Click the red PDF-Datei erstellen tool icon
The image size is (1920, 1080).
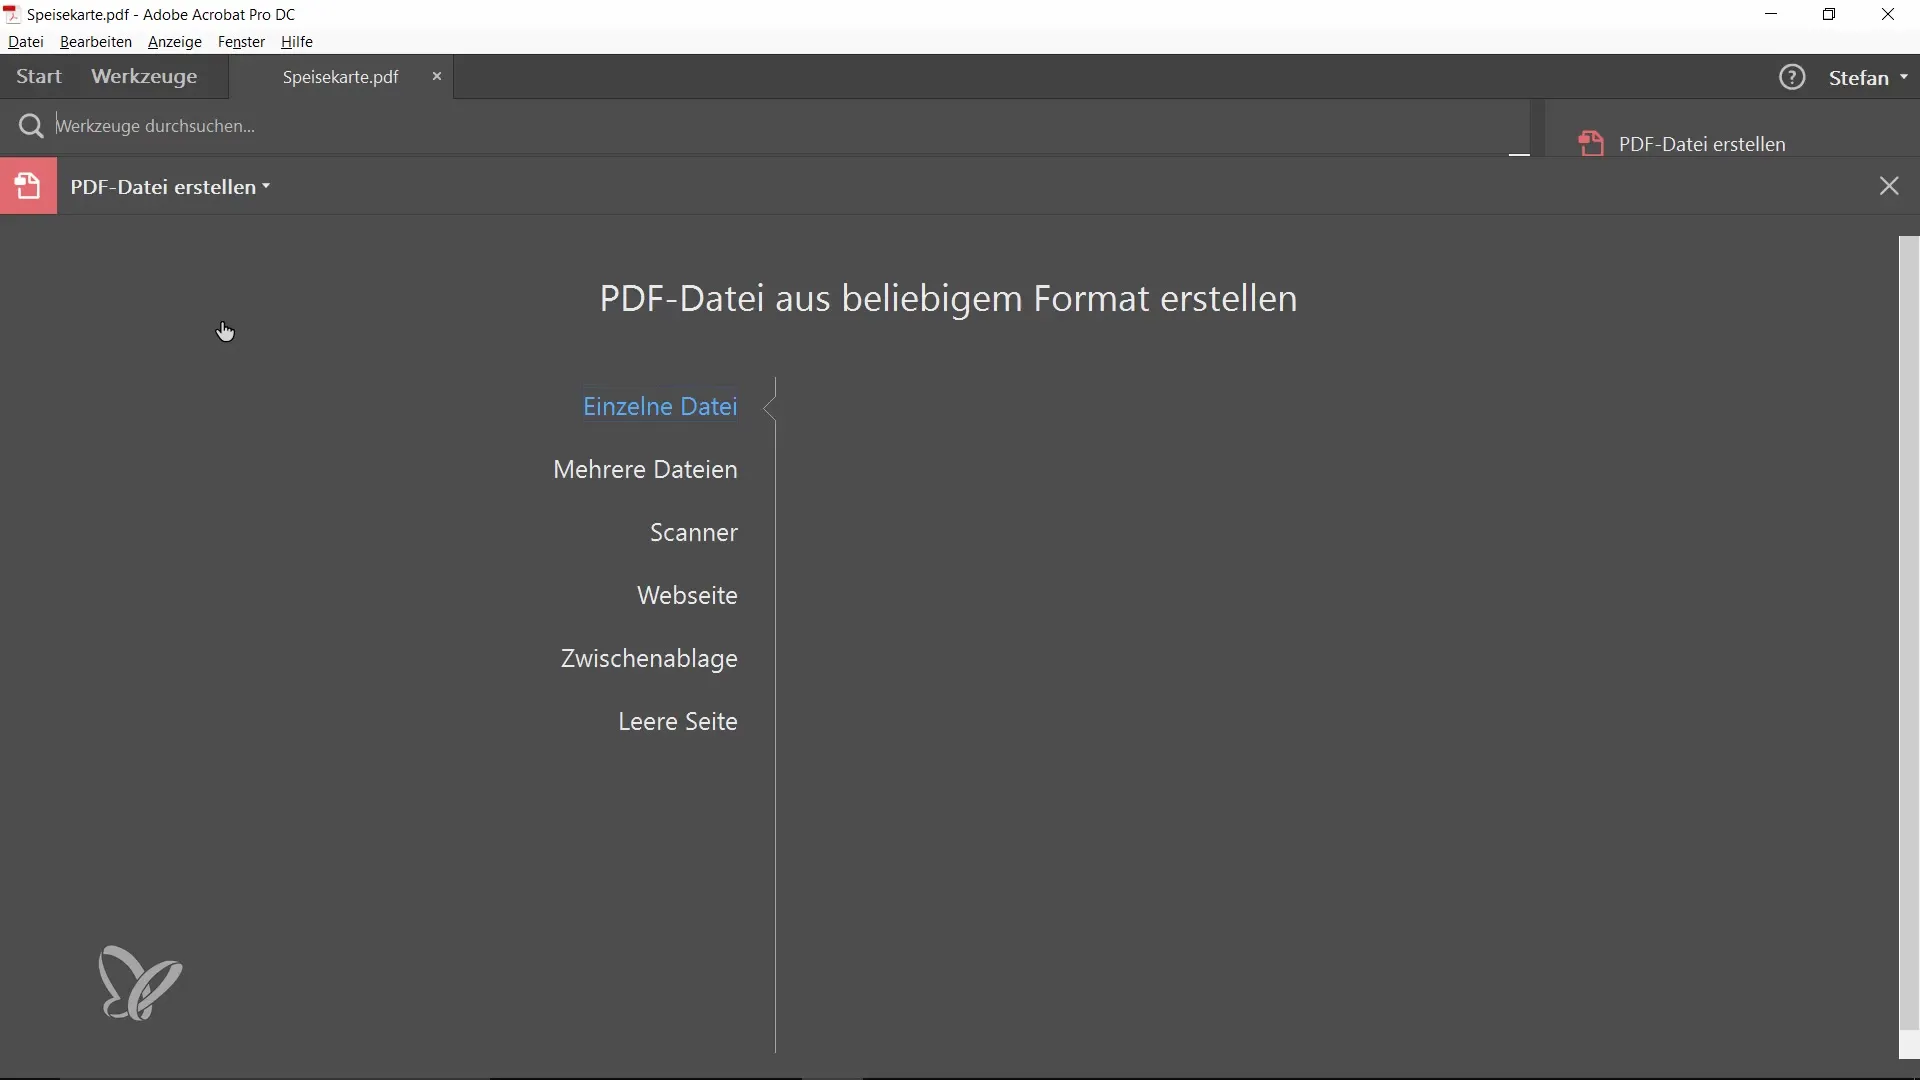pyautogui.click(x=28, y=186)
